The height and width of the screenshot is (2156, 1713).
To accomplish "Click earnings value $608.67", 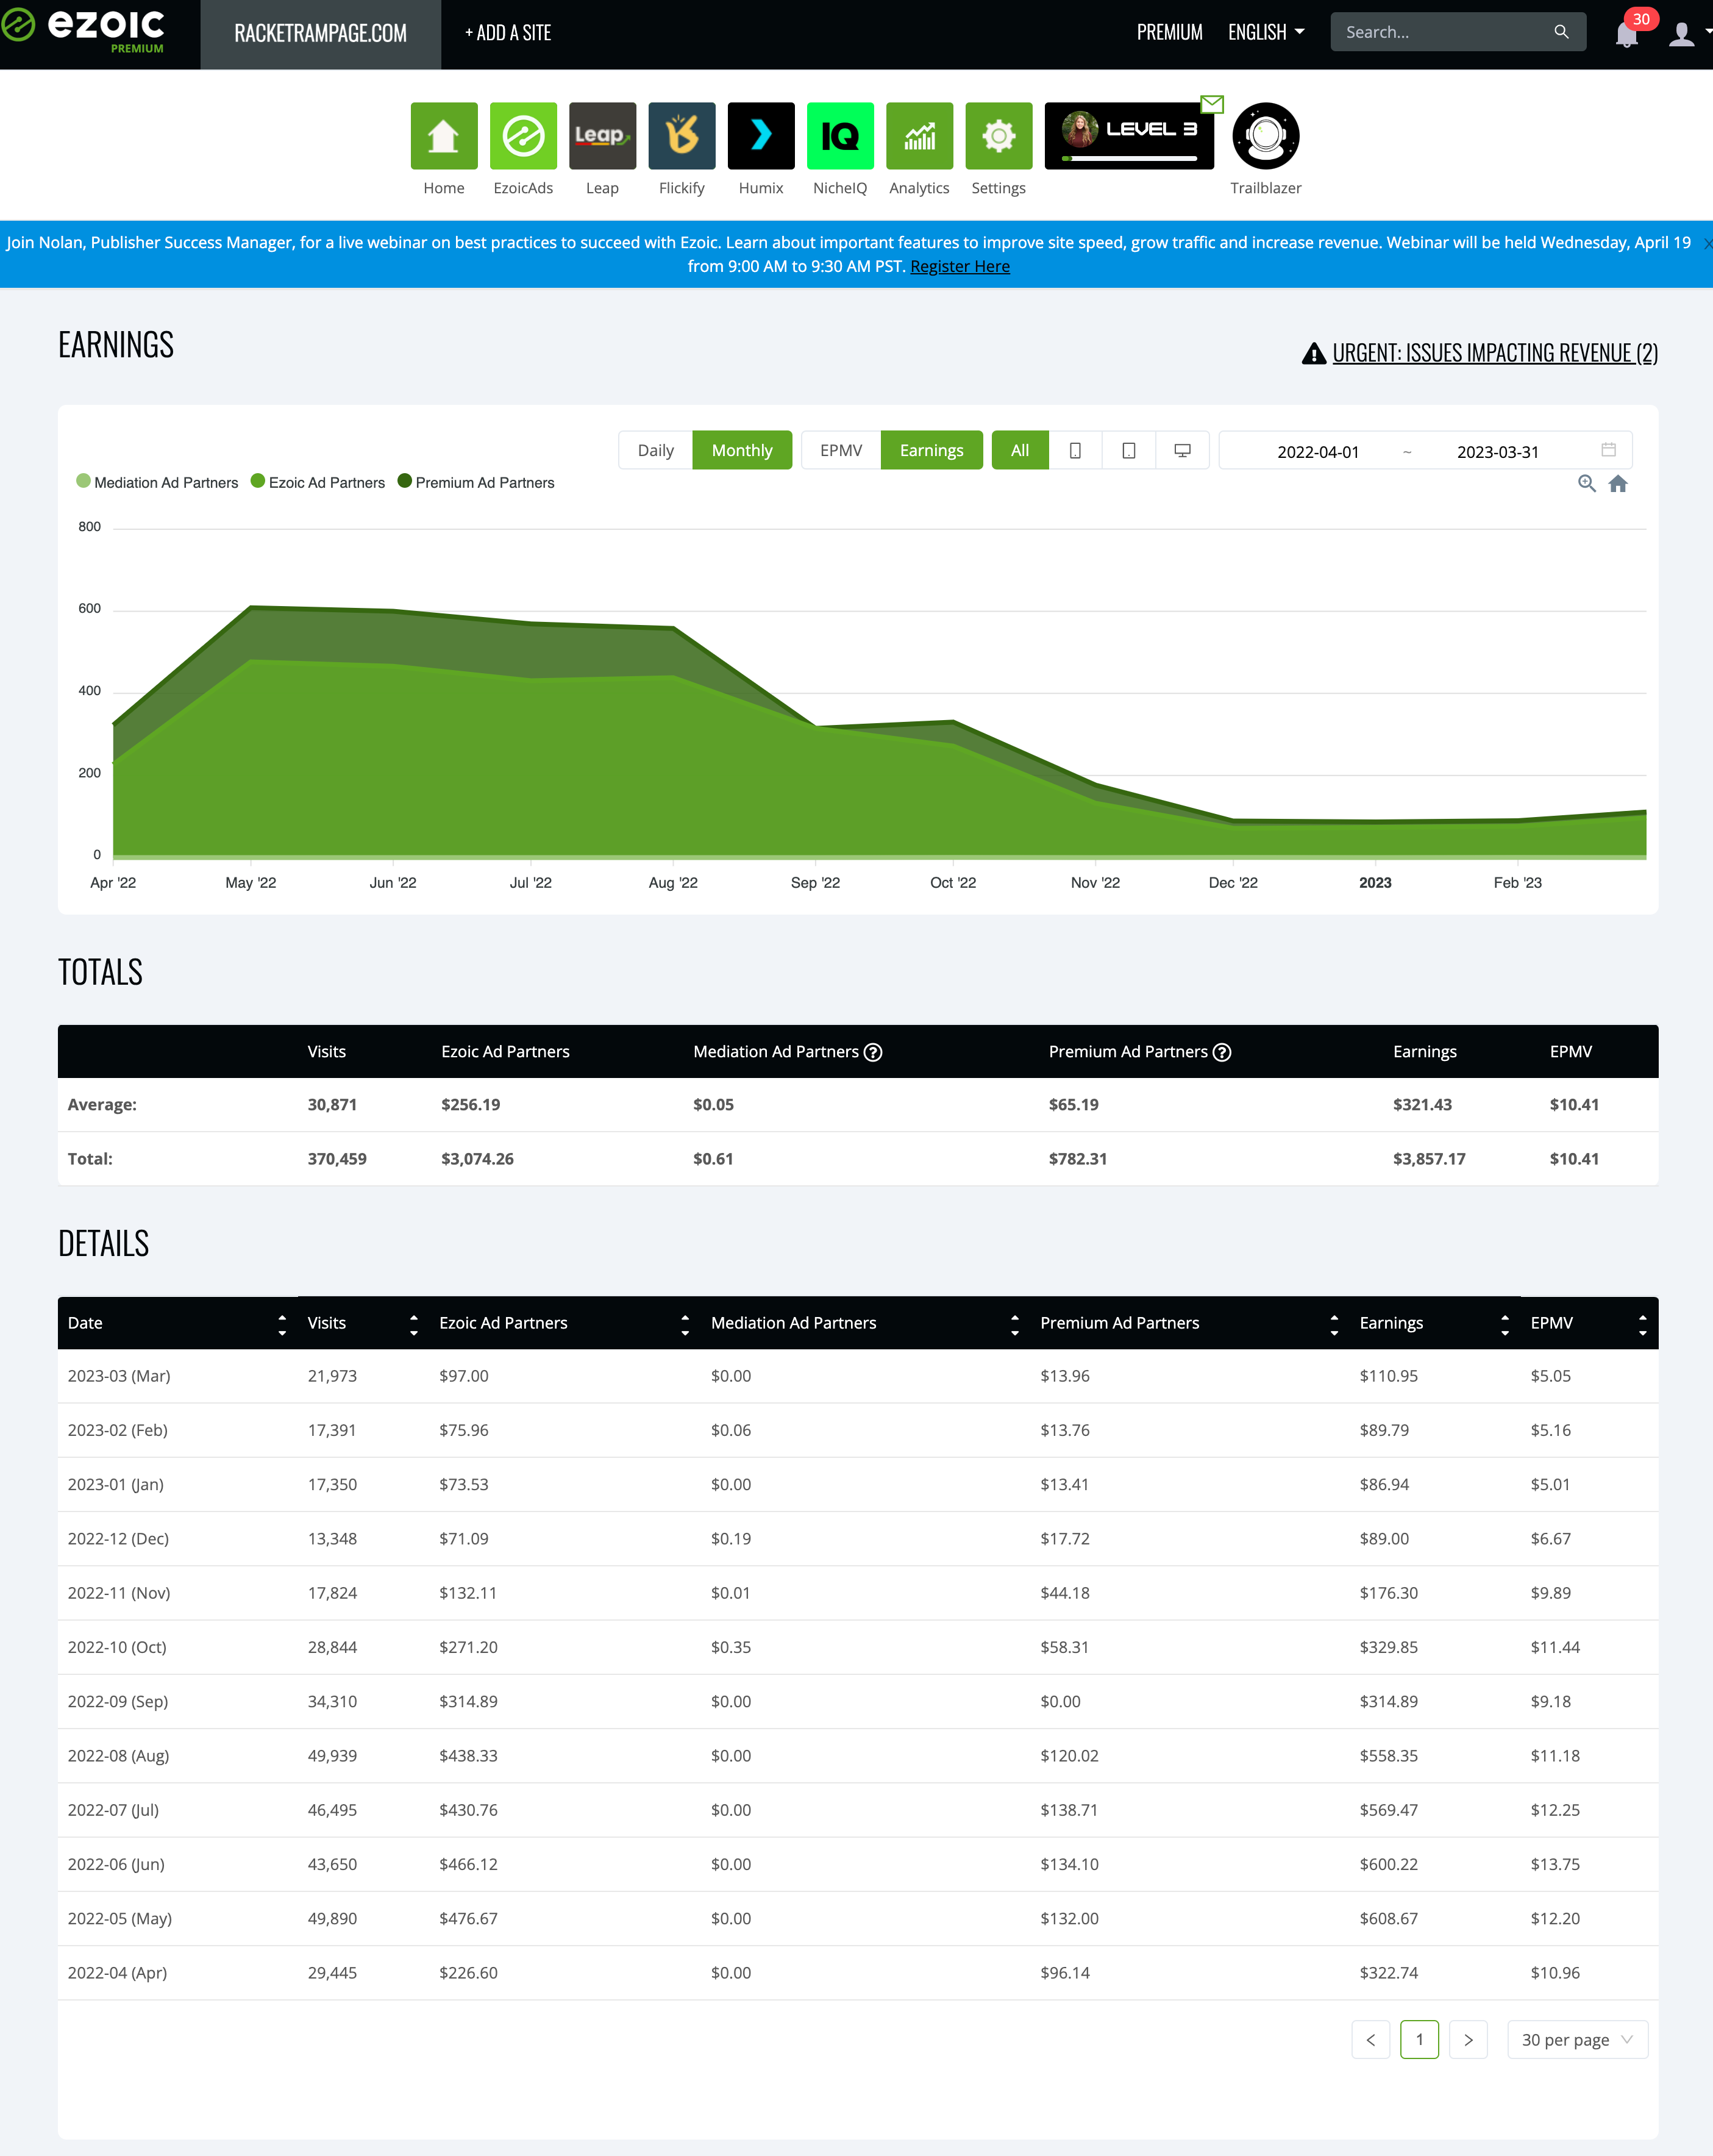I will click(1388, 1919).
